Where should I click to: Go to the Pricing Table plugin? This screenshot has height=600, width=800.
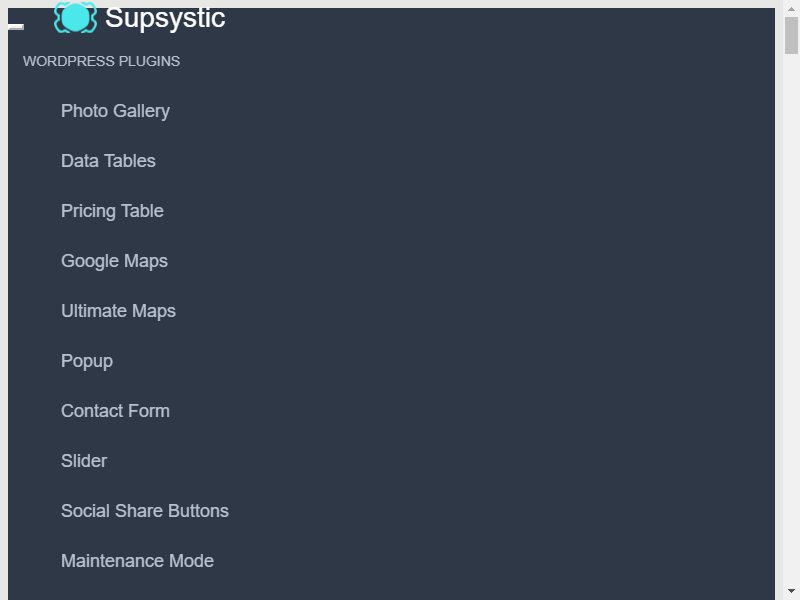[112, 211]
